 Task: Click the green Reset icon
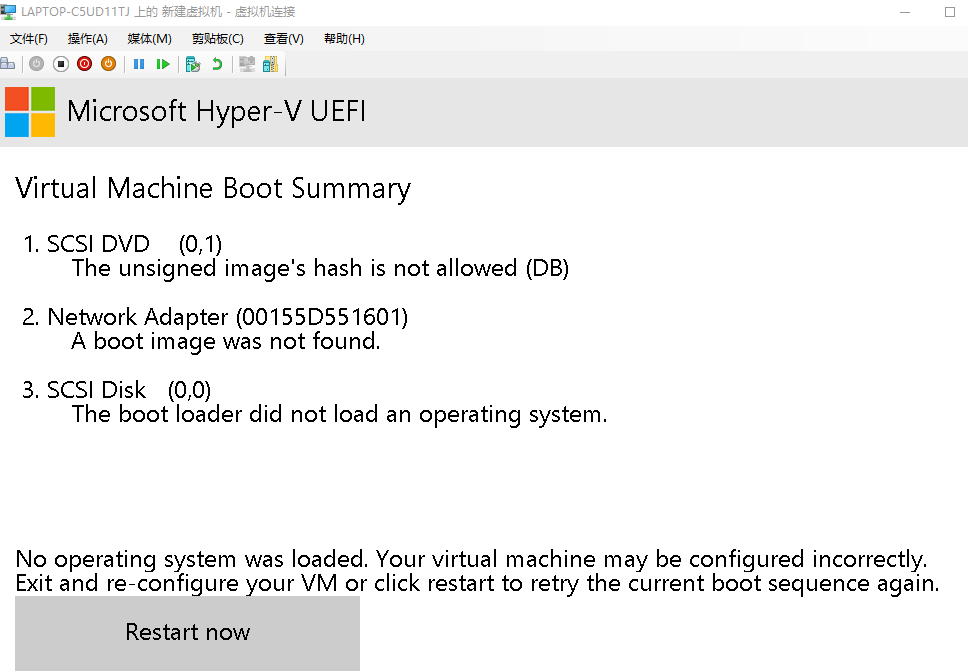pos(163,64)
